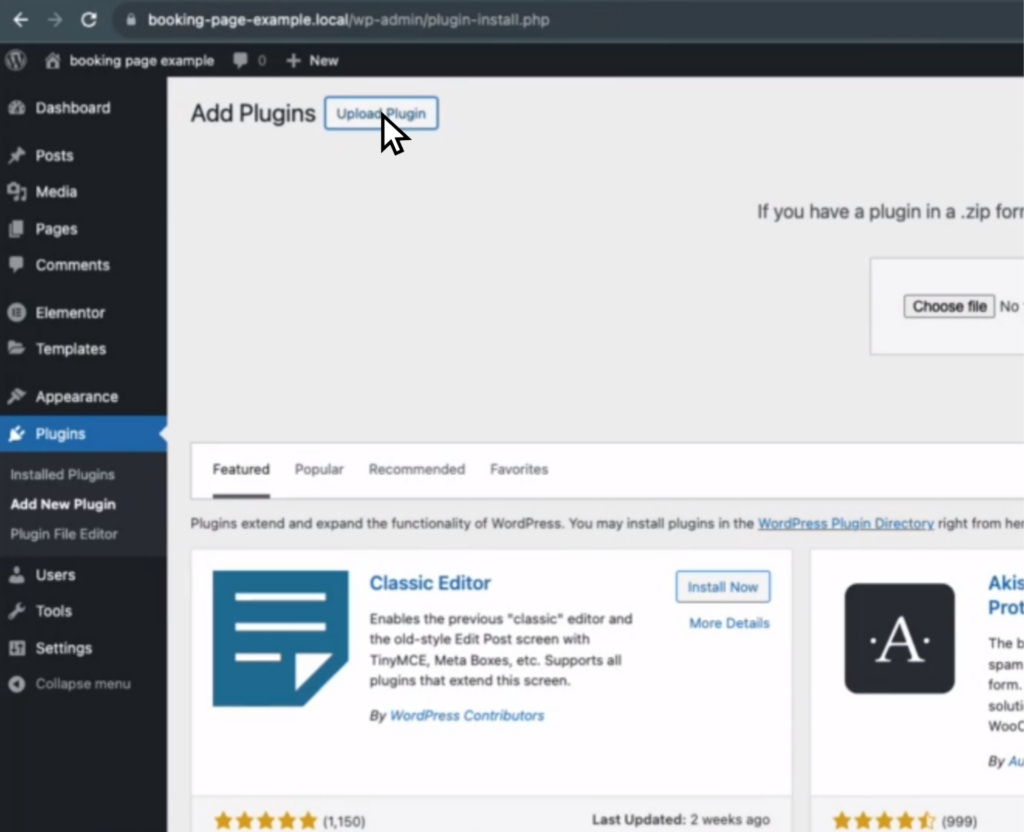This screenshot has width=1024, height=832.
Task: Open the Recommended plugins tab
Action: [417, 469]
